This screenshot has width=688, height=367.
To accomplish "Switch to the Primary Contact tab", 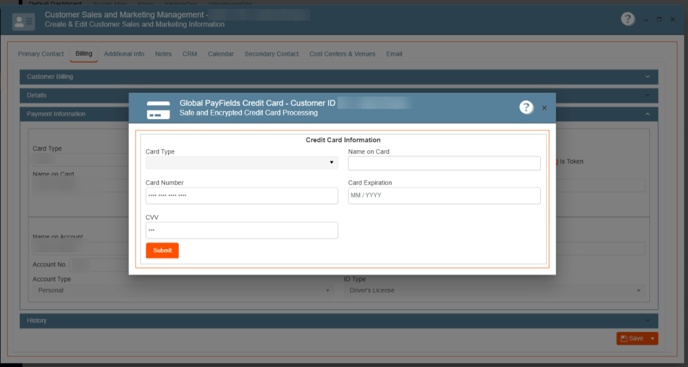I will pyautogui.click(x=41, y=54).
